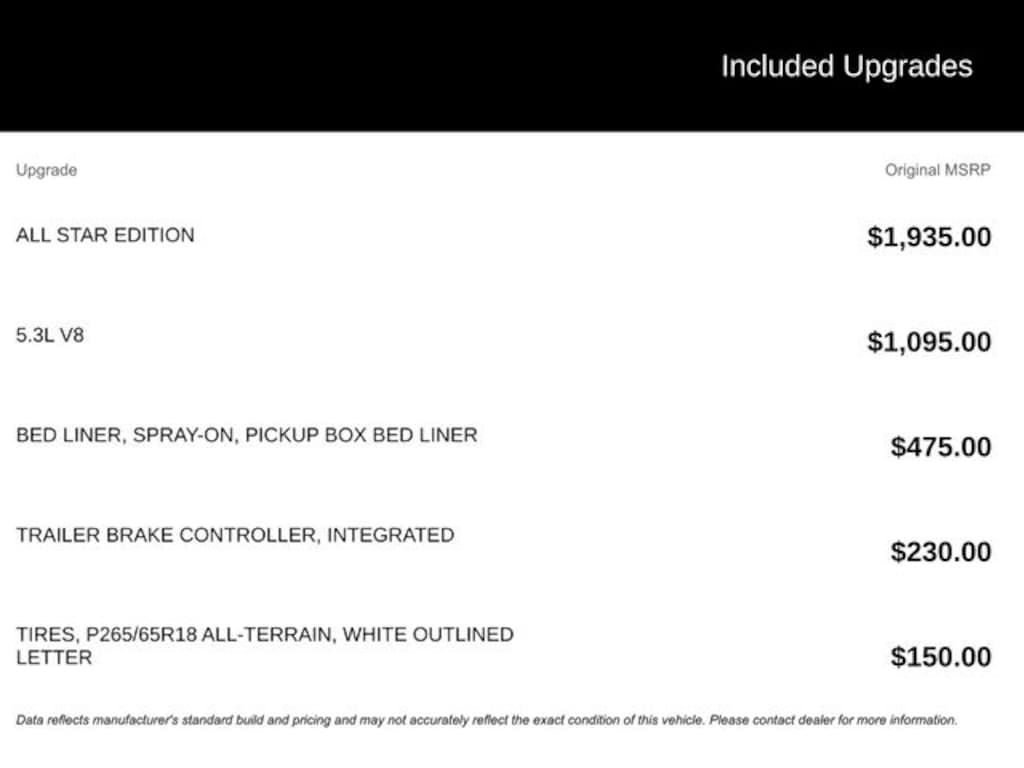Click the Included Upgrades heading
This screenshot has height=768, width=1024.
pos(846,67)
